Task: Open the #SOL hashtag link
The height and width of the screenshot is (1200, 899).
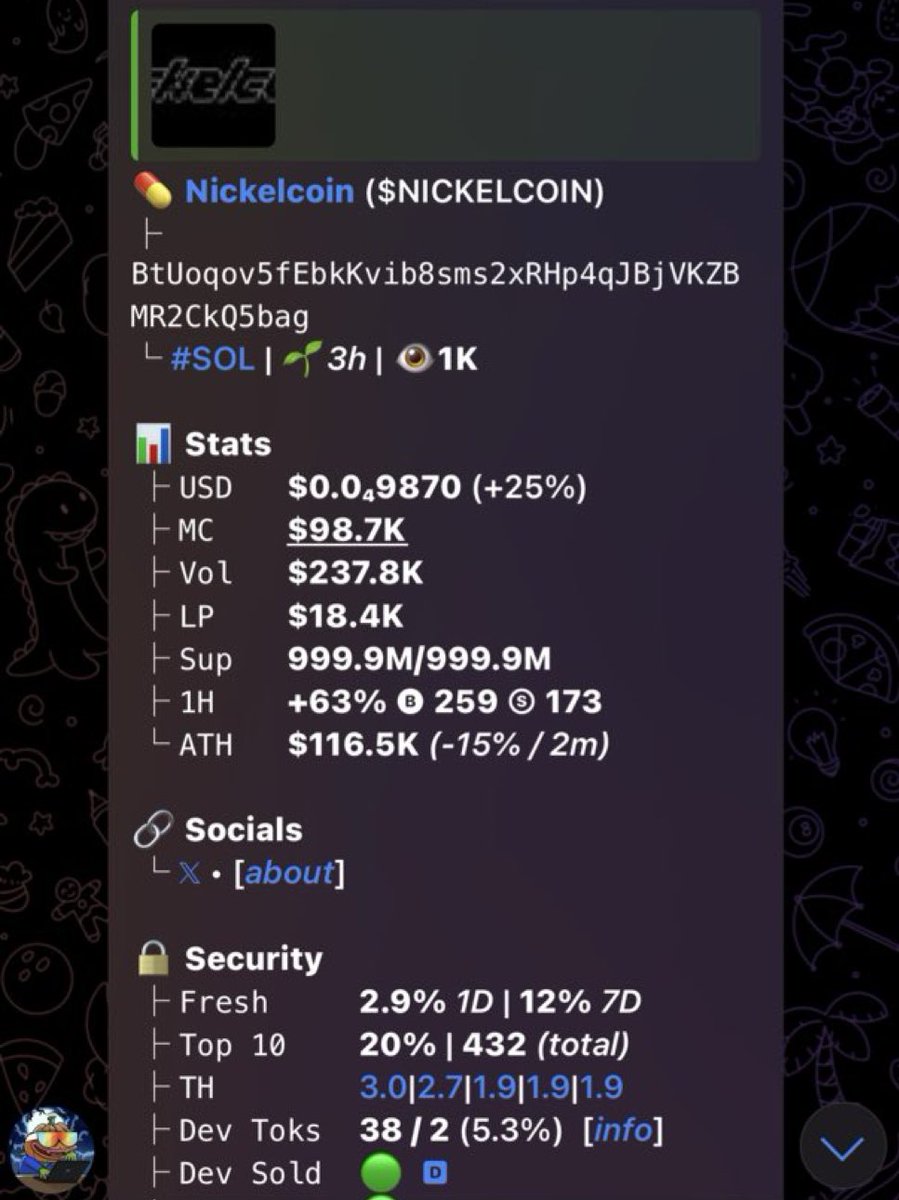Action: pyautogui.click(x=212, y=360)
